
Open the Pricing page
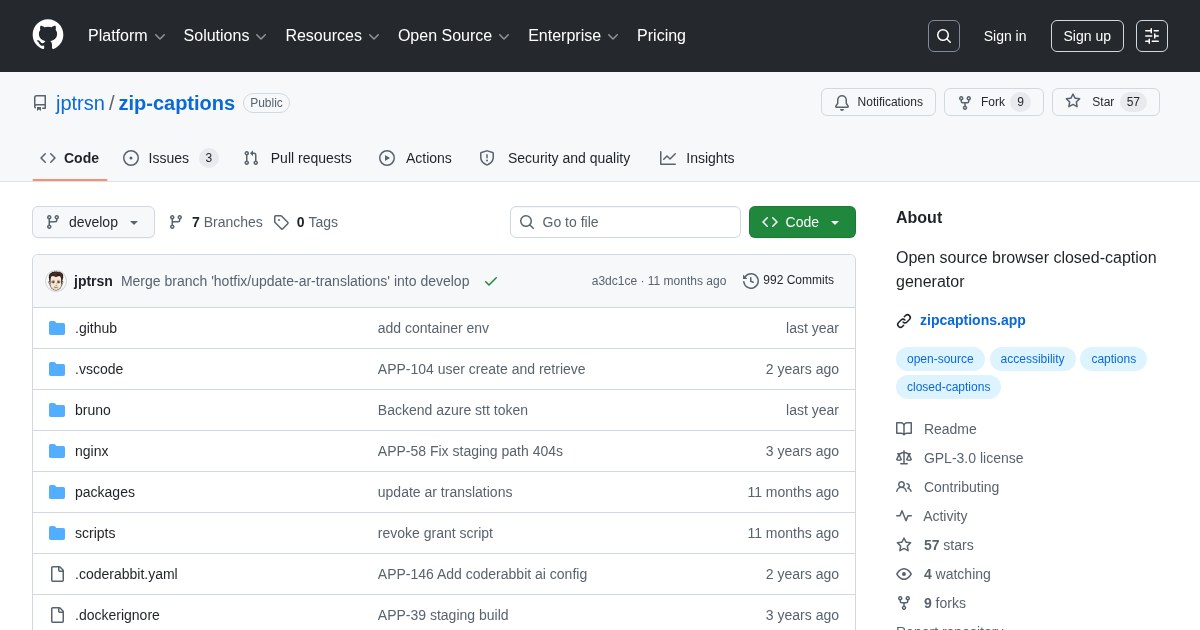661,36
